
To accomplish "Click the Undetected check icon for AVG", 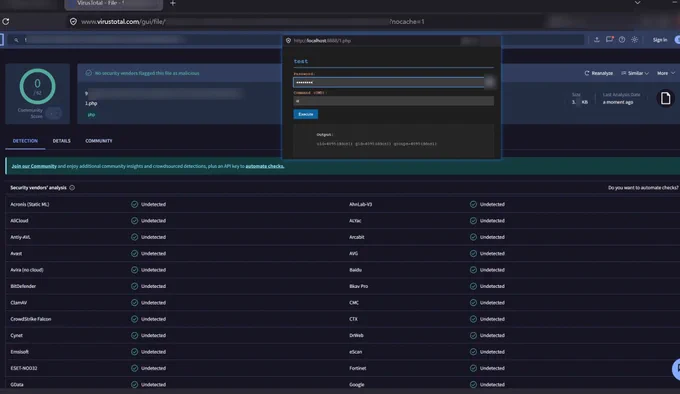I will (473, 254).
